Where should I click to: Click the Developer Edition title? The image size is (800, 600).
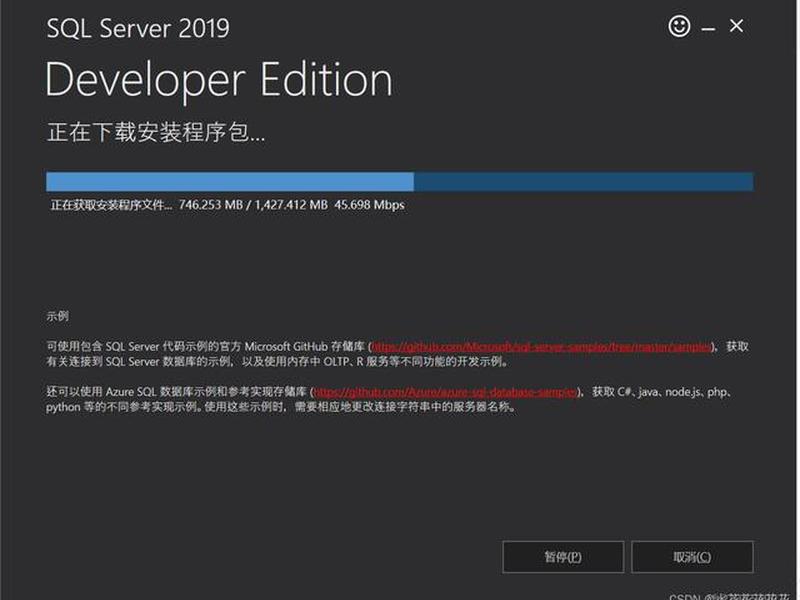[219, 80]
